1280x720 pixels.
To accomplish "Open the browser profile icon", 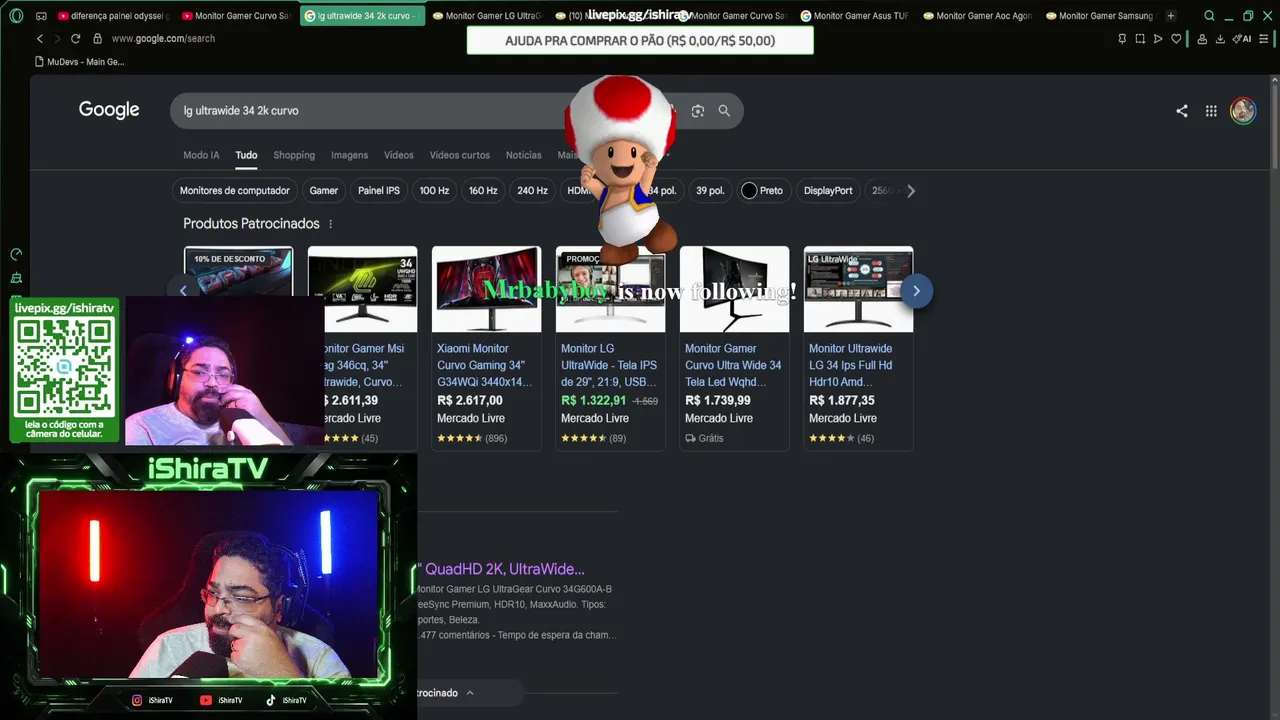I will click(x=1201, y=39).
